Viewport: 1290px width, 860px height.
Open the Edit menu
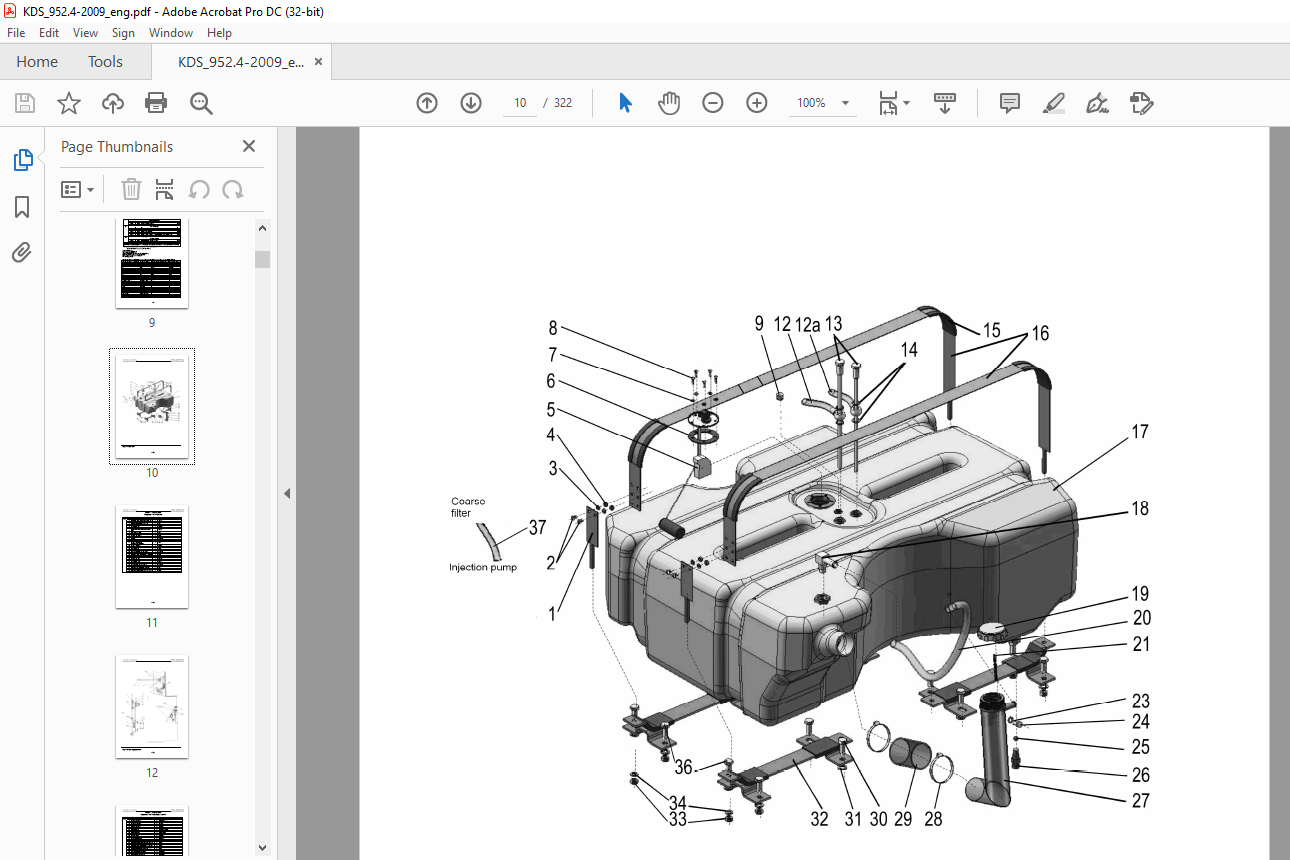point(49,33)
